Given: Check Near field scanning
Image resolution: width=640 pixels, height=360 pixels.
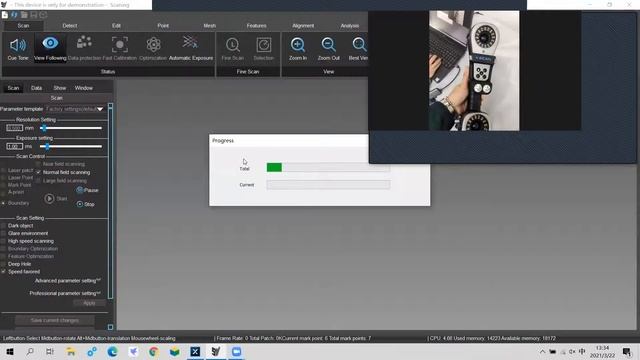Looking at the screenshot, I should coord(38,164).
